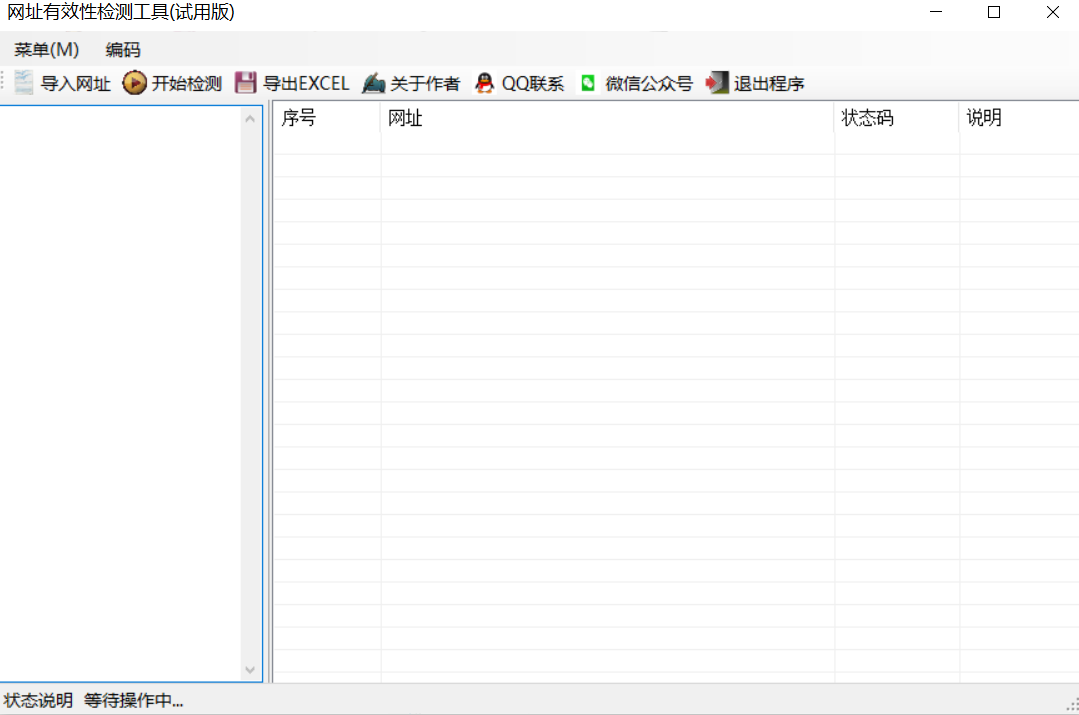Sort by the 序号 column header
Viewport: 1079px width, 715px height.
coord(327,118)
